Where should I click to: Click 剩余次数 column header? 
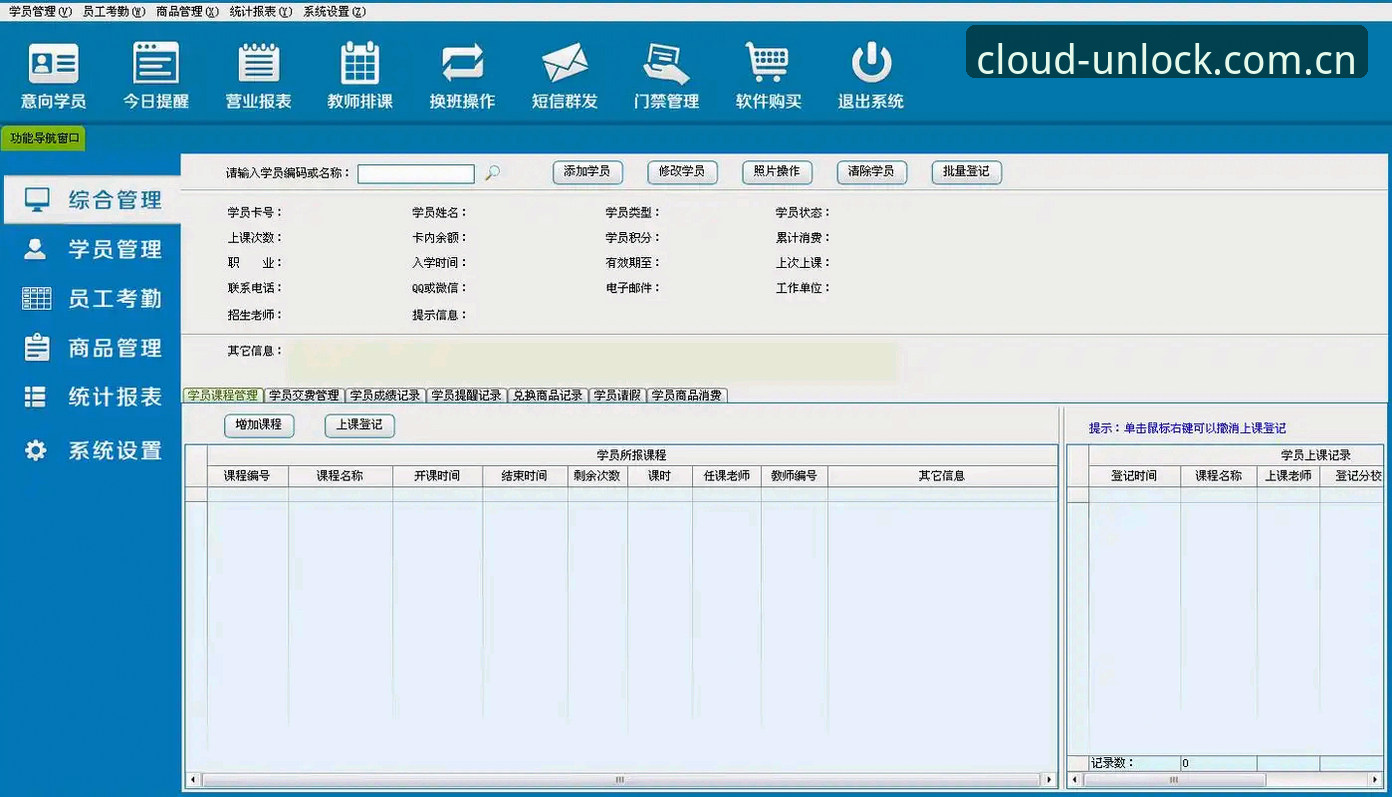pos(598,476)
